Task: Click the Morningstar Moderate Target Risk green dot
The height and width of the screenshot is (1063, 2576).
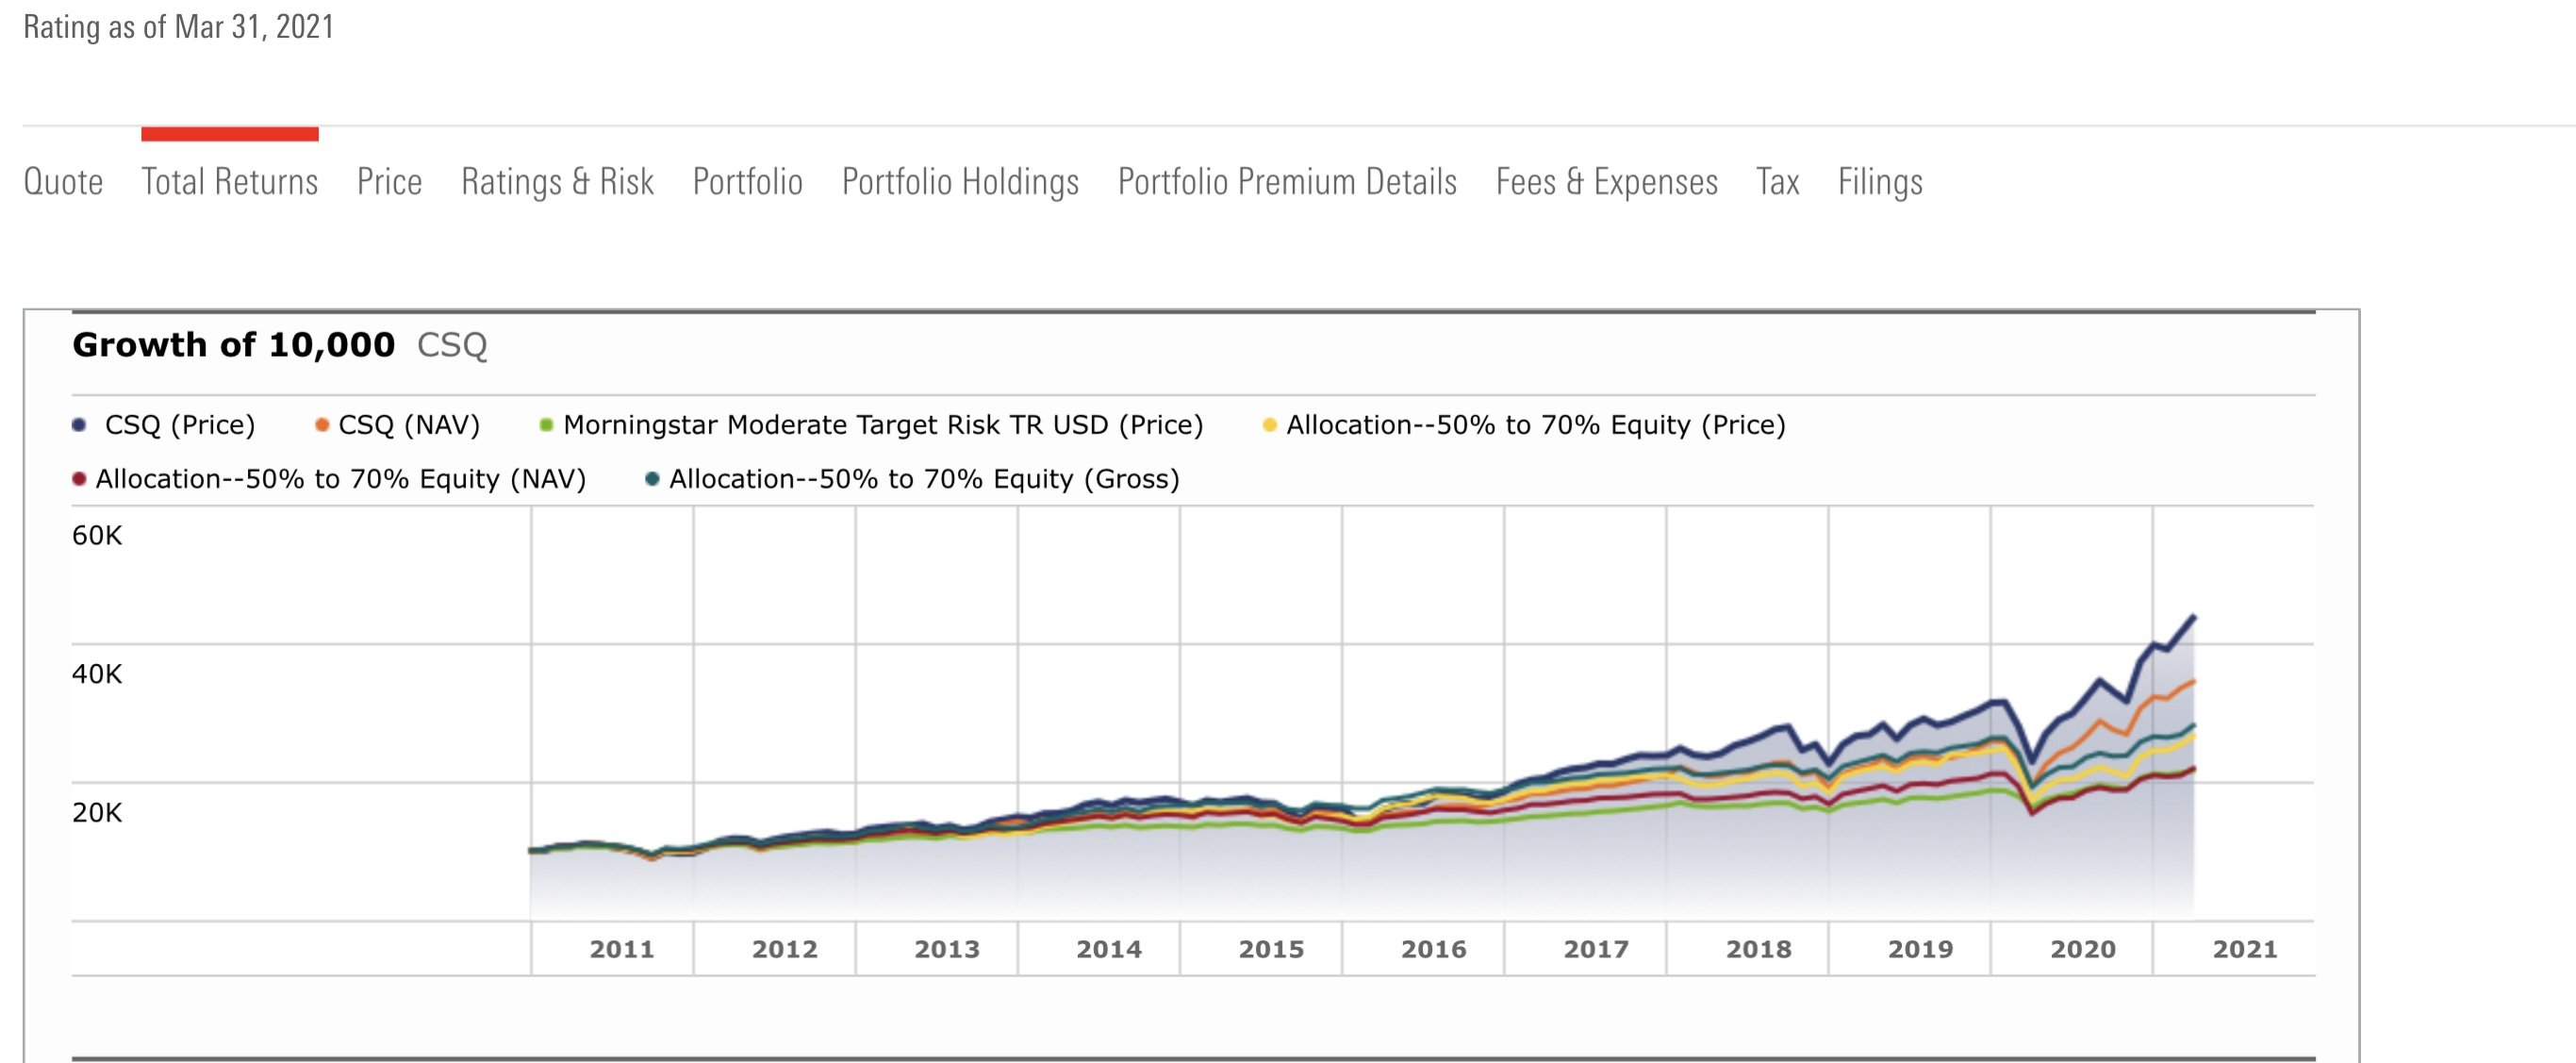Action: [x=546, y=425]
